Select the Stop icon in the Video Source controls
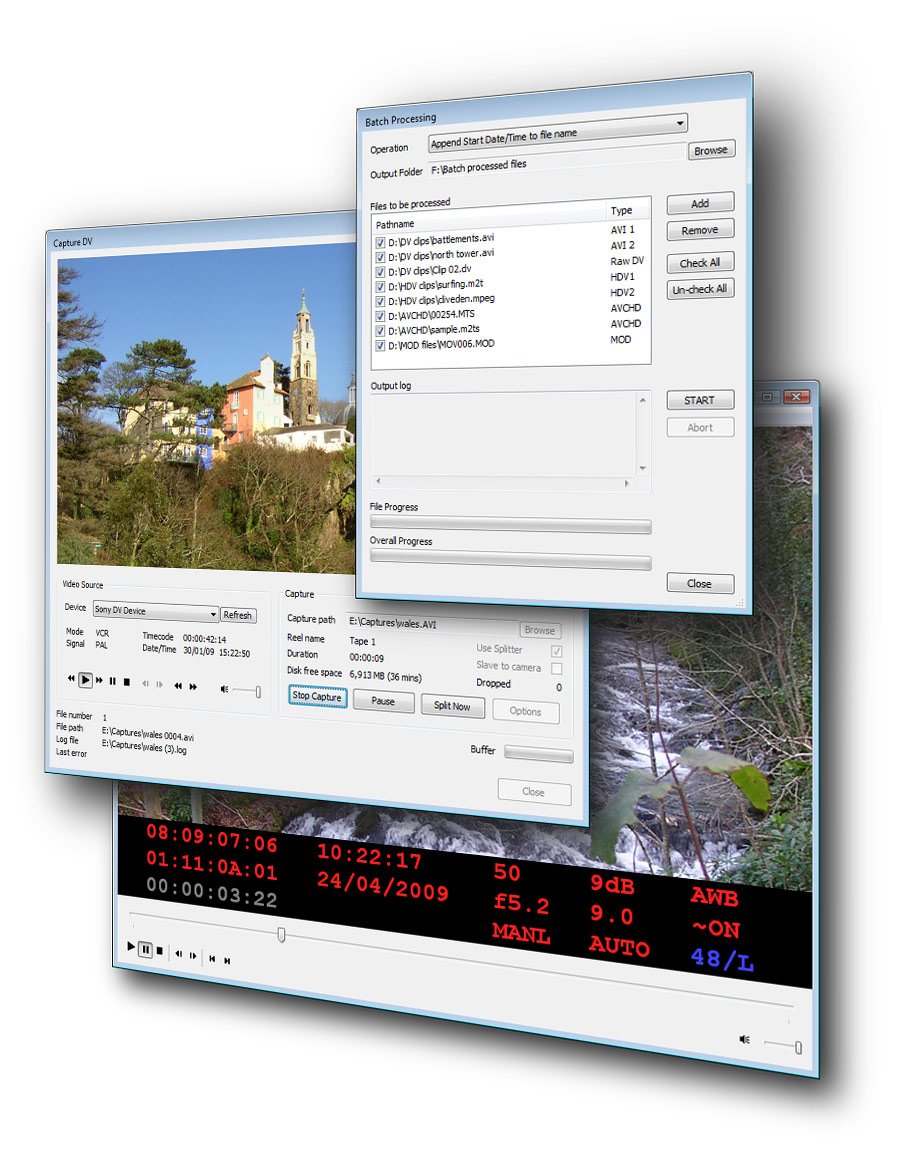The height and width of the screenshot is (1168, 908). point(127,682)
